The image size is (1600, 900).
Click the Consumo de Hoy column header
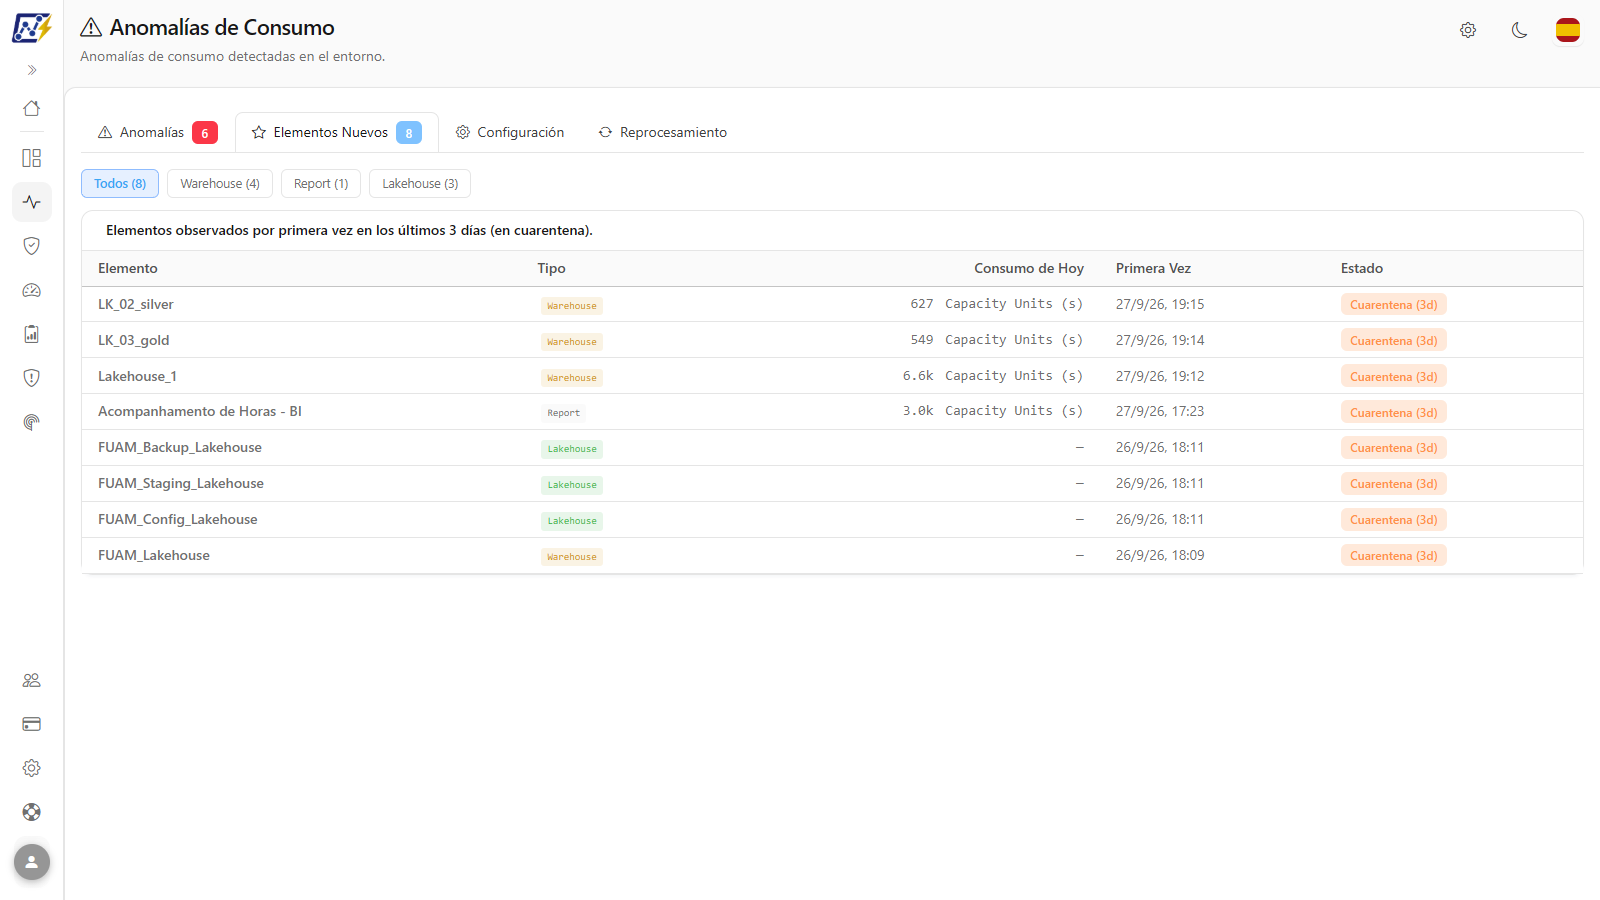click(x=1029, y=268)
